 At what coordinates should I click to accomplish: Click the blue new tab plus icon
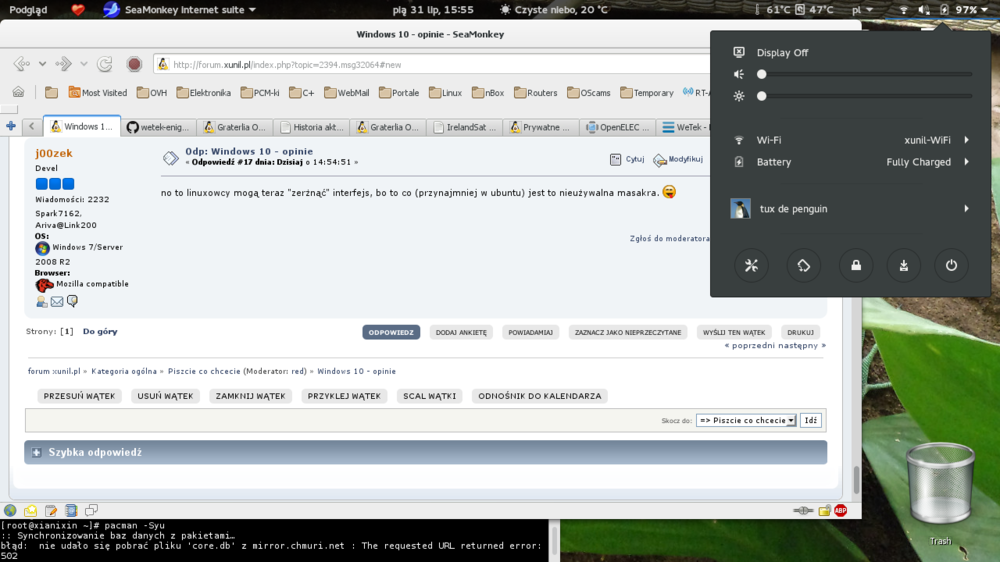(x=11, y=127)
